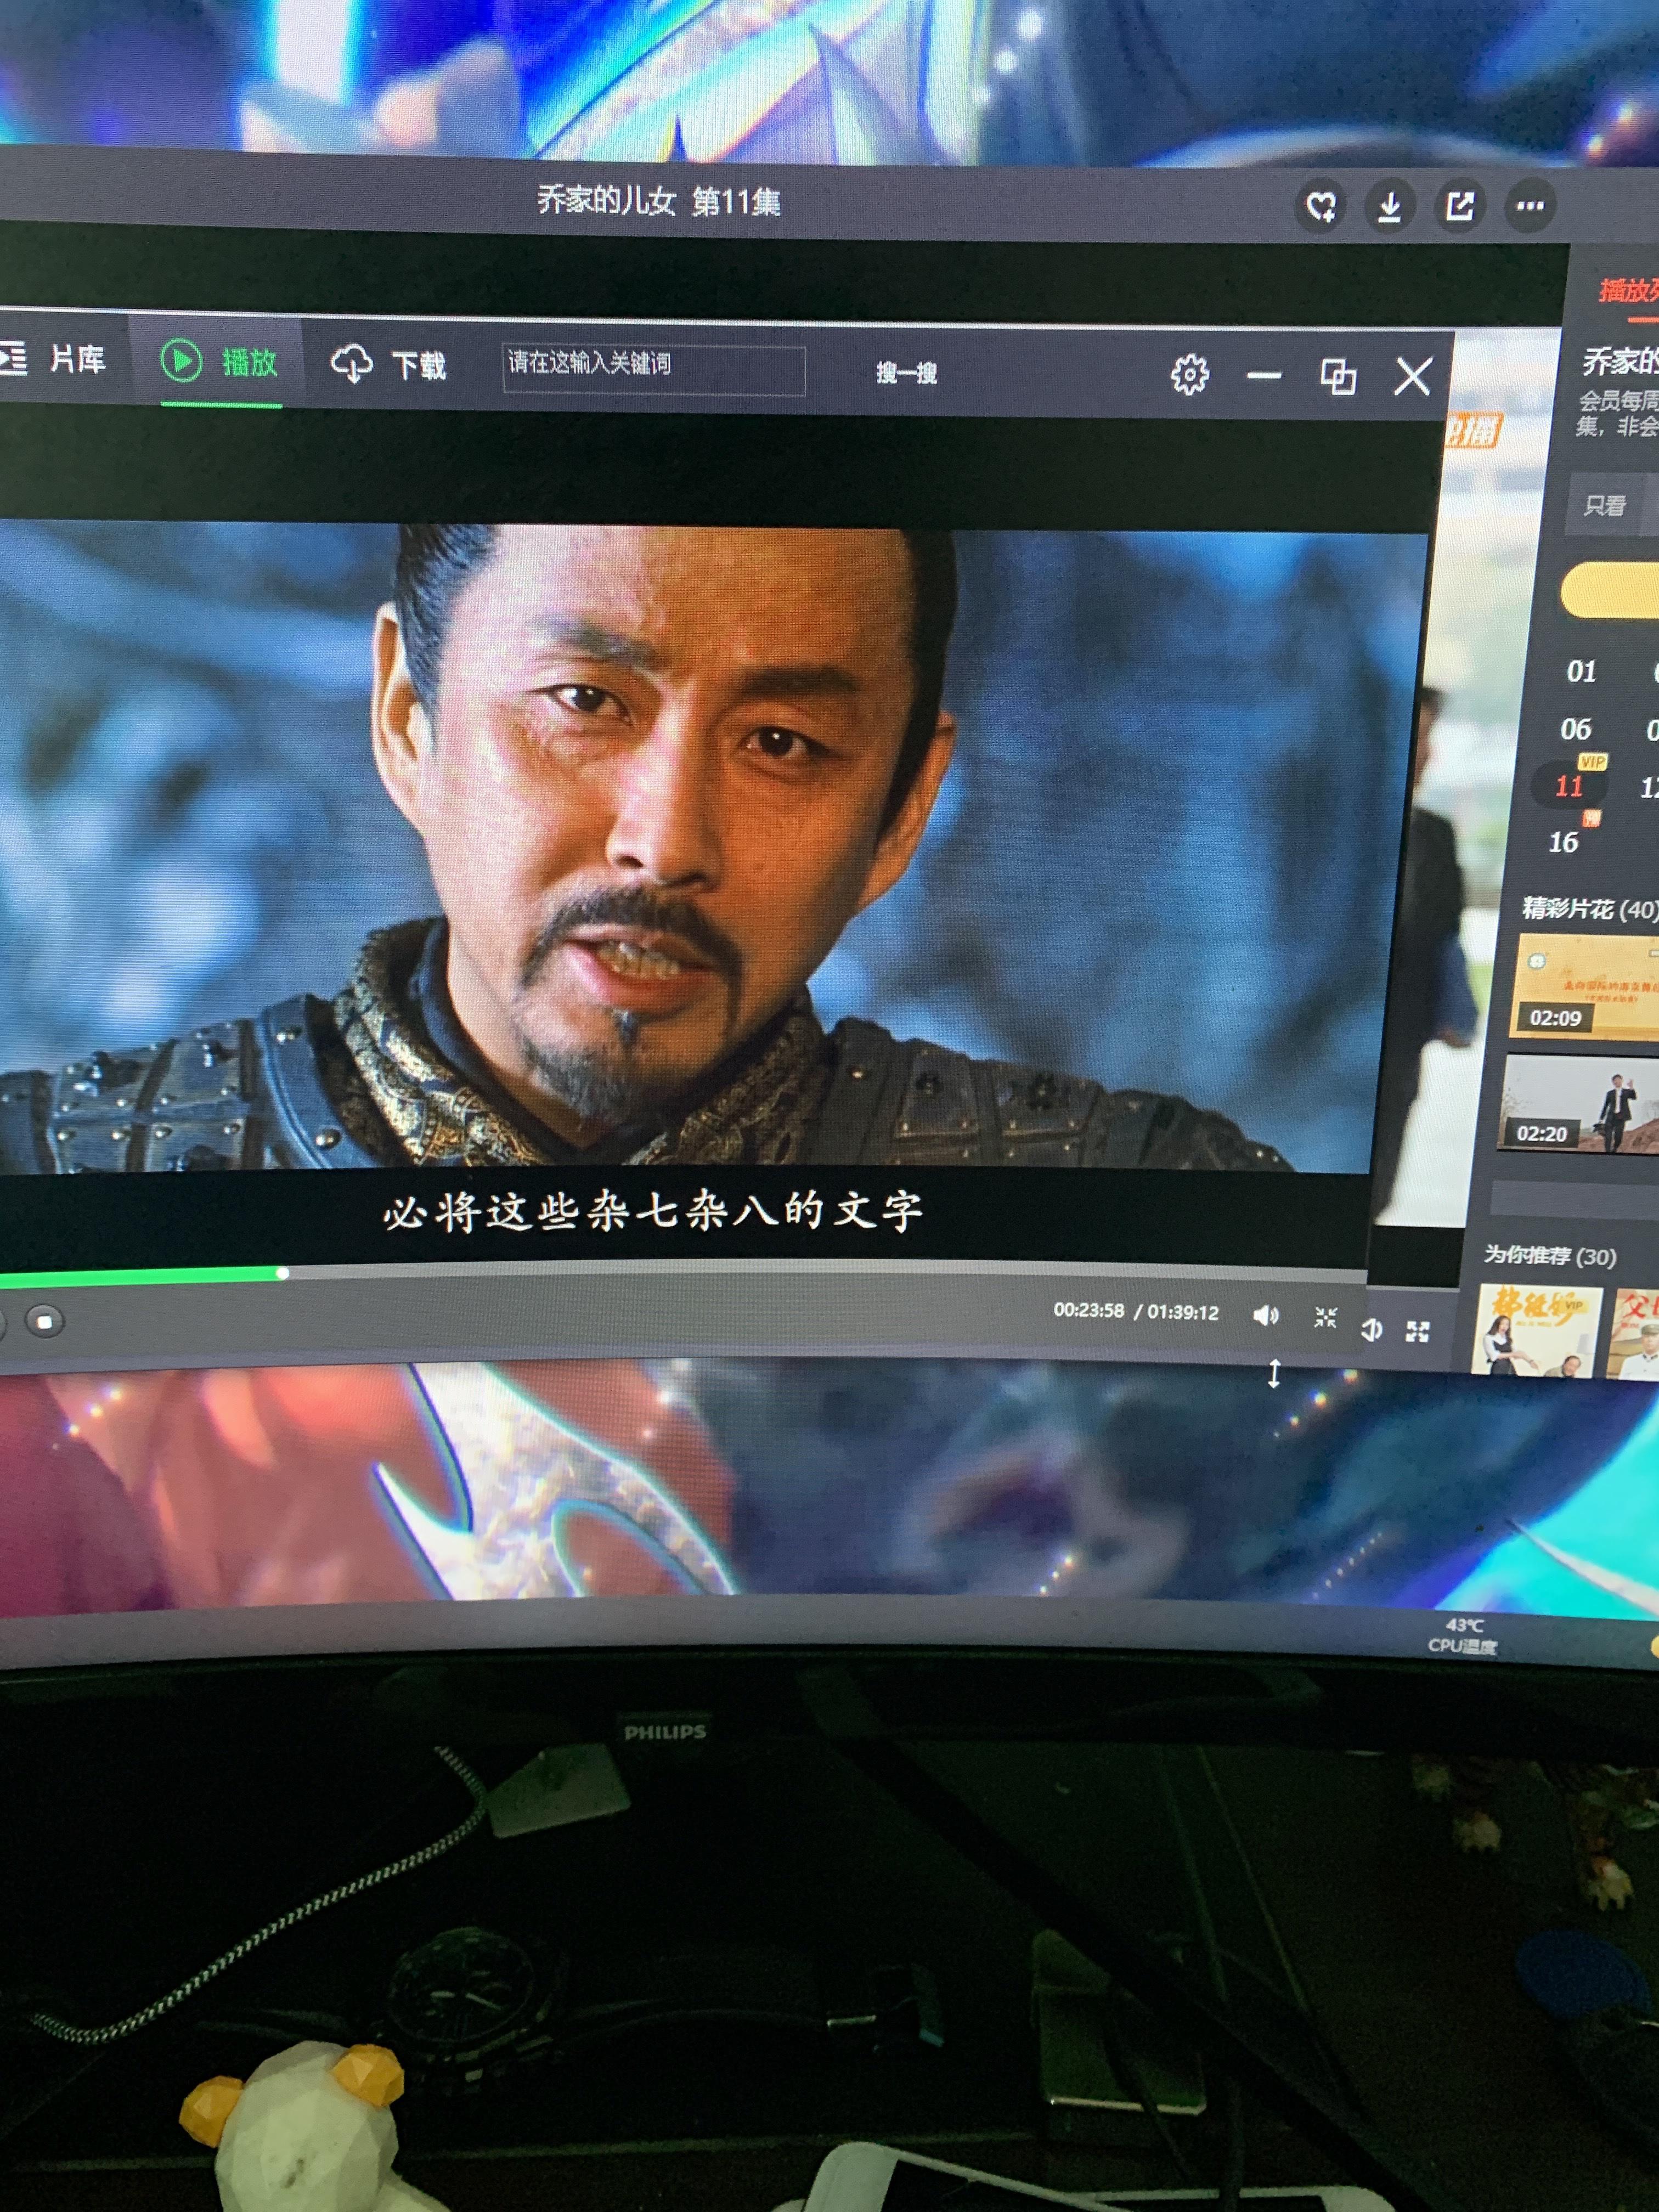
Task: Click the download arrow icon in title bar
Action: (x=1389, y=207)
